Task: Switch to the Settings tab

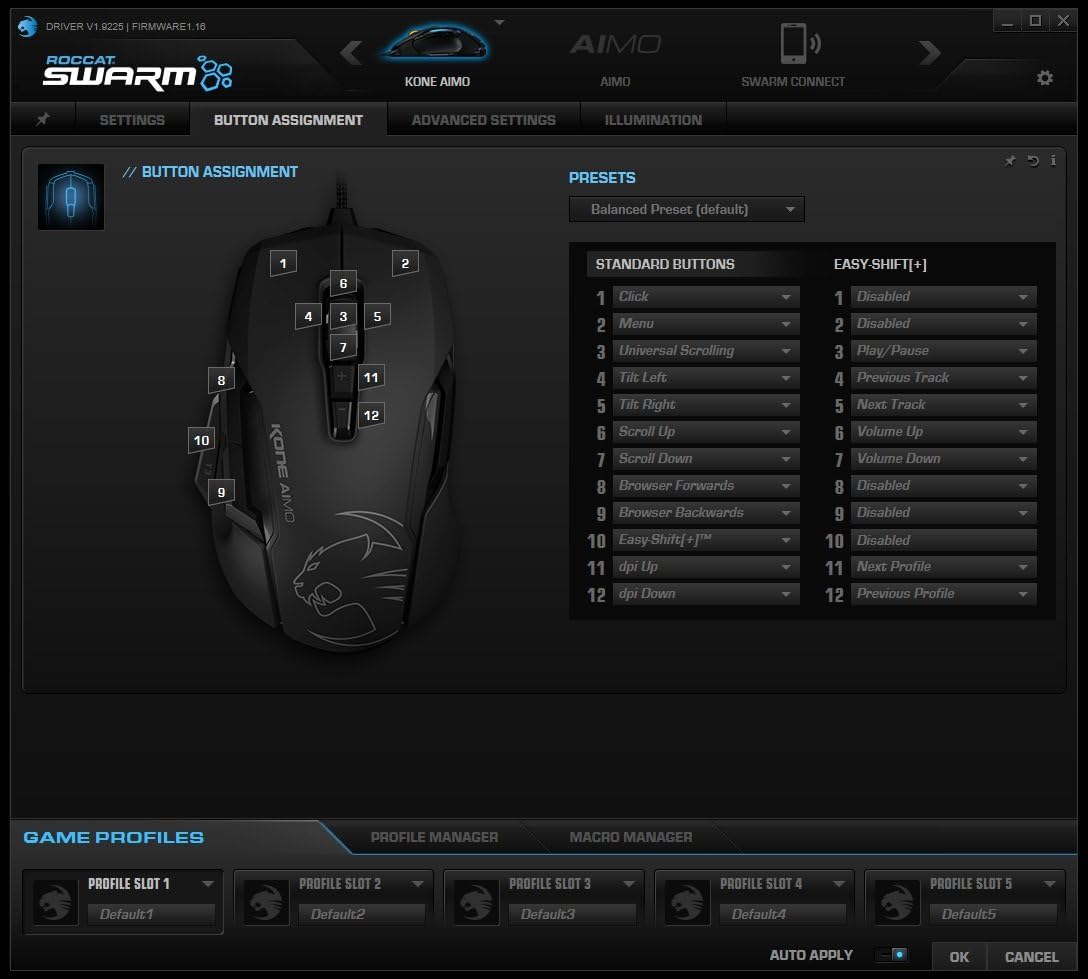Action: point(132,119)
